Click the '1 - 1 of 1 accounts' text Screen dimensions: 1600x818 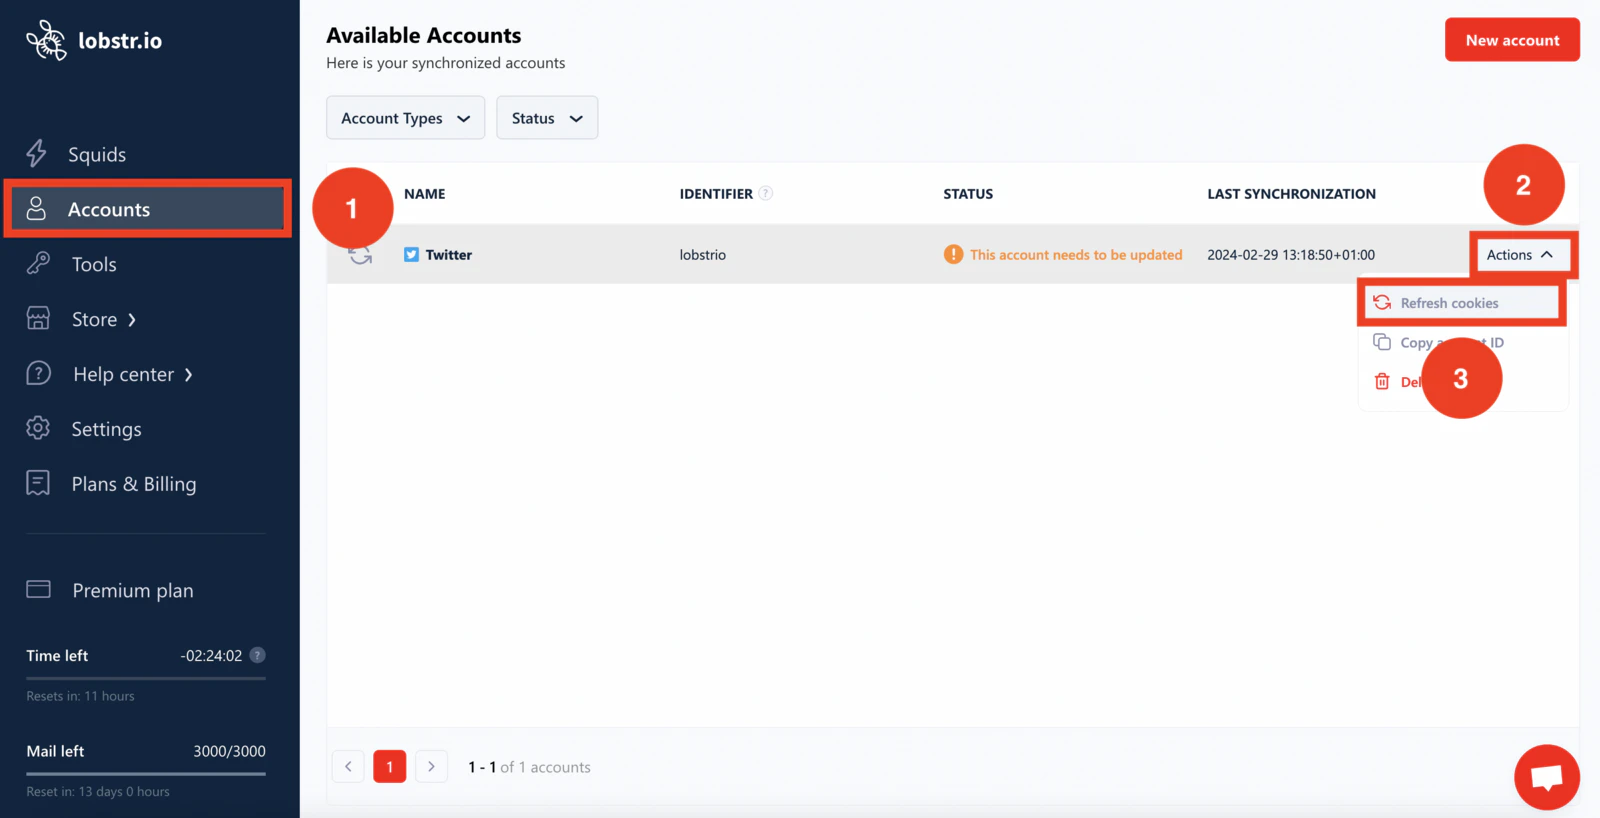pyautogui.click(x=529, y=767)
